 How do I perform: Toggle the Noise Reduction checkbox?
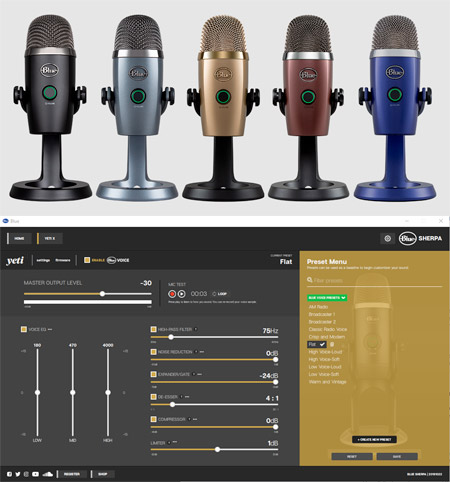153,352
